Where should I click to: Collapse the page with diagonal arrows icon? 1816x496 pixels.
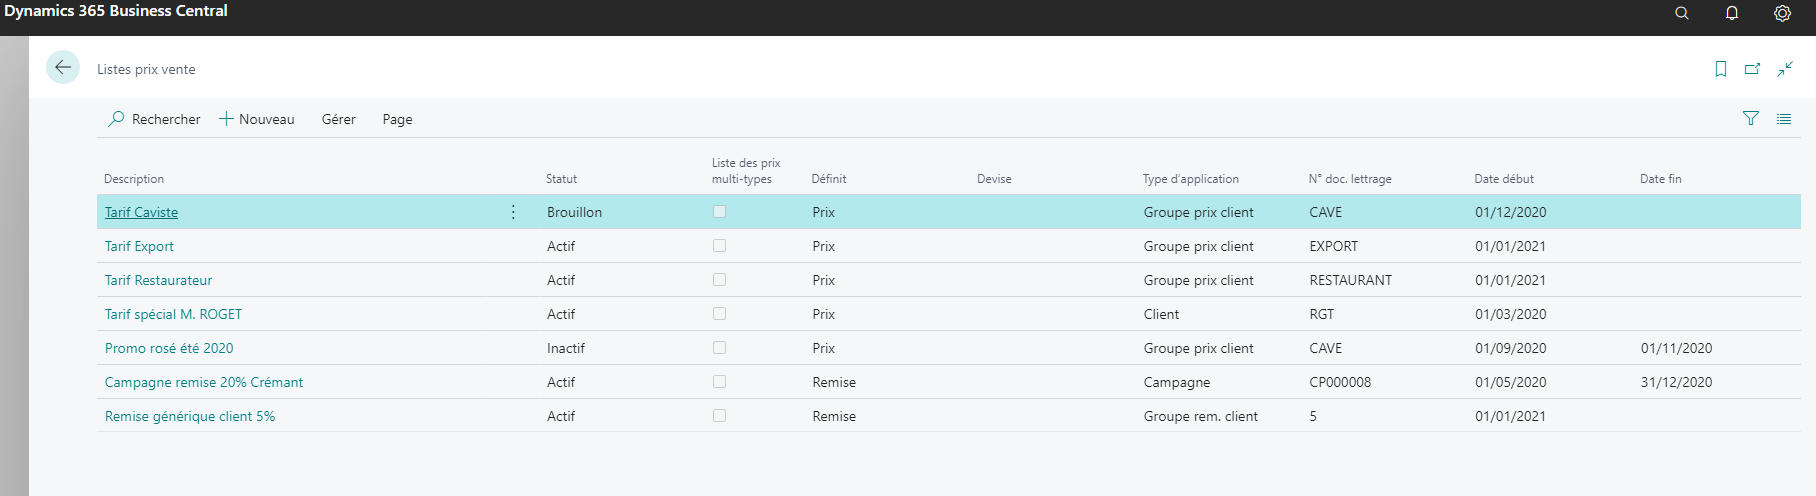tap(1785, 69)
